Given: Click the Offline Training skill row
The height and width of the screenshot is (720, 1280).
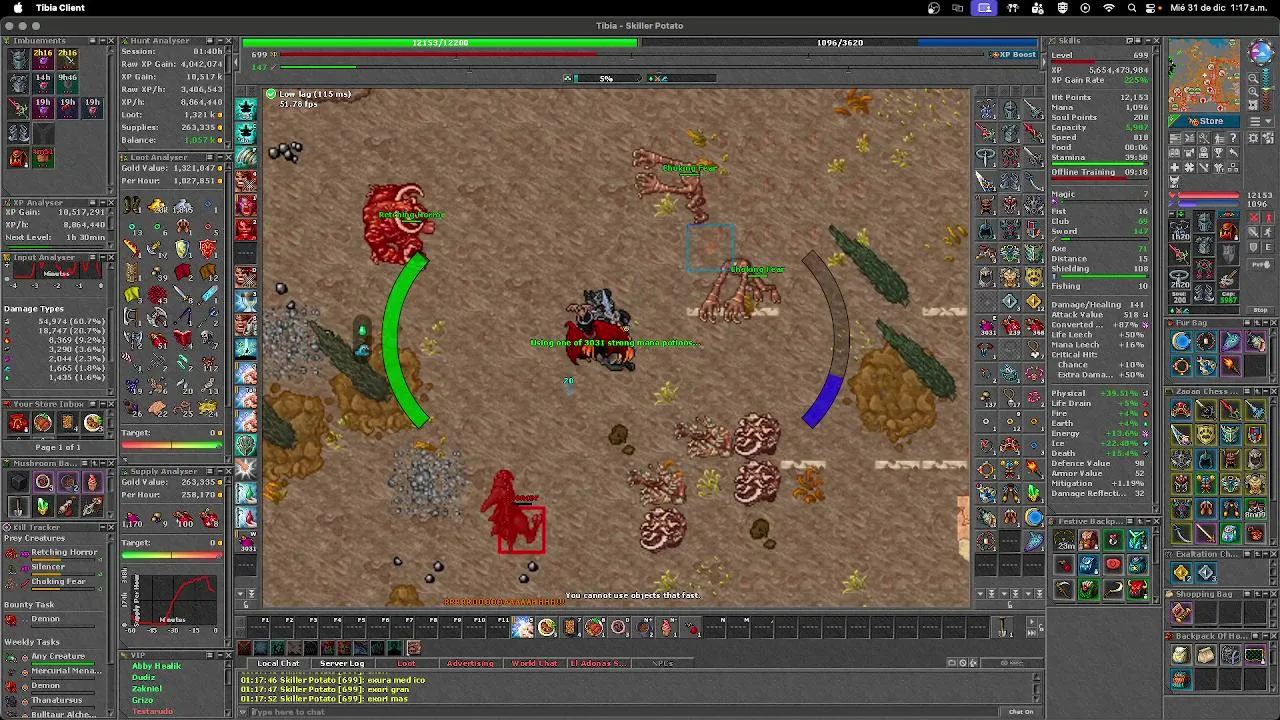Looking at the screenshot, I should click(1100, 172).
